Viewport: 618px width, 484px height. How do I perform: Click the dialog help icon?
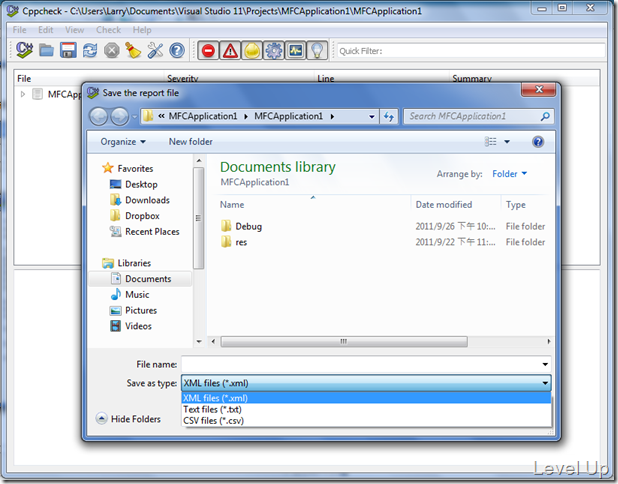pyautogui.click(x=538, y=141)
